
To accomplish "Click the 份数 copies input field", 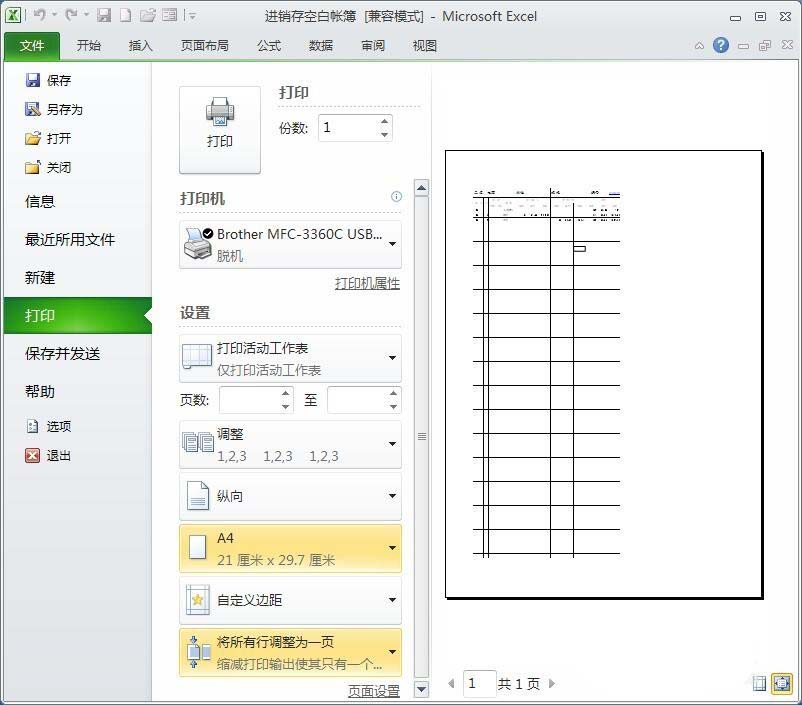I will [x=348, y=128].
